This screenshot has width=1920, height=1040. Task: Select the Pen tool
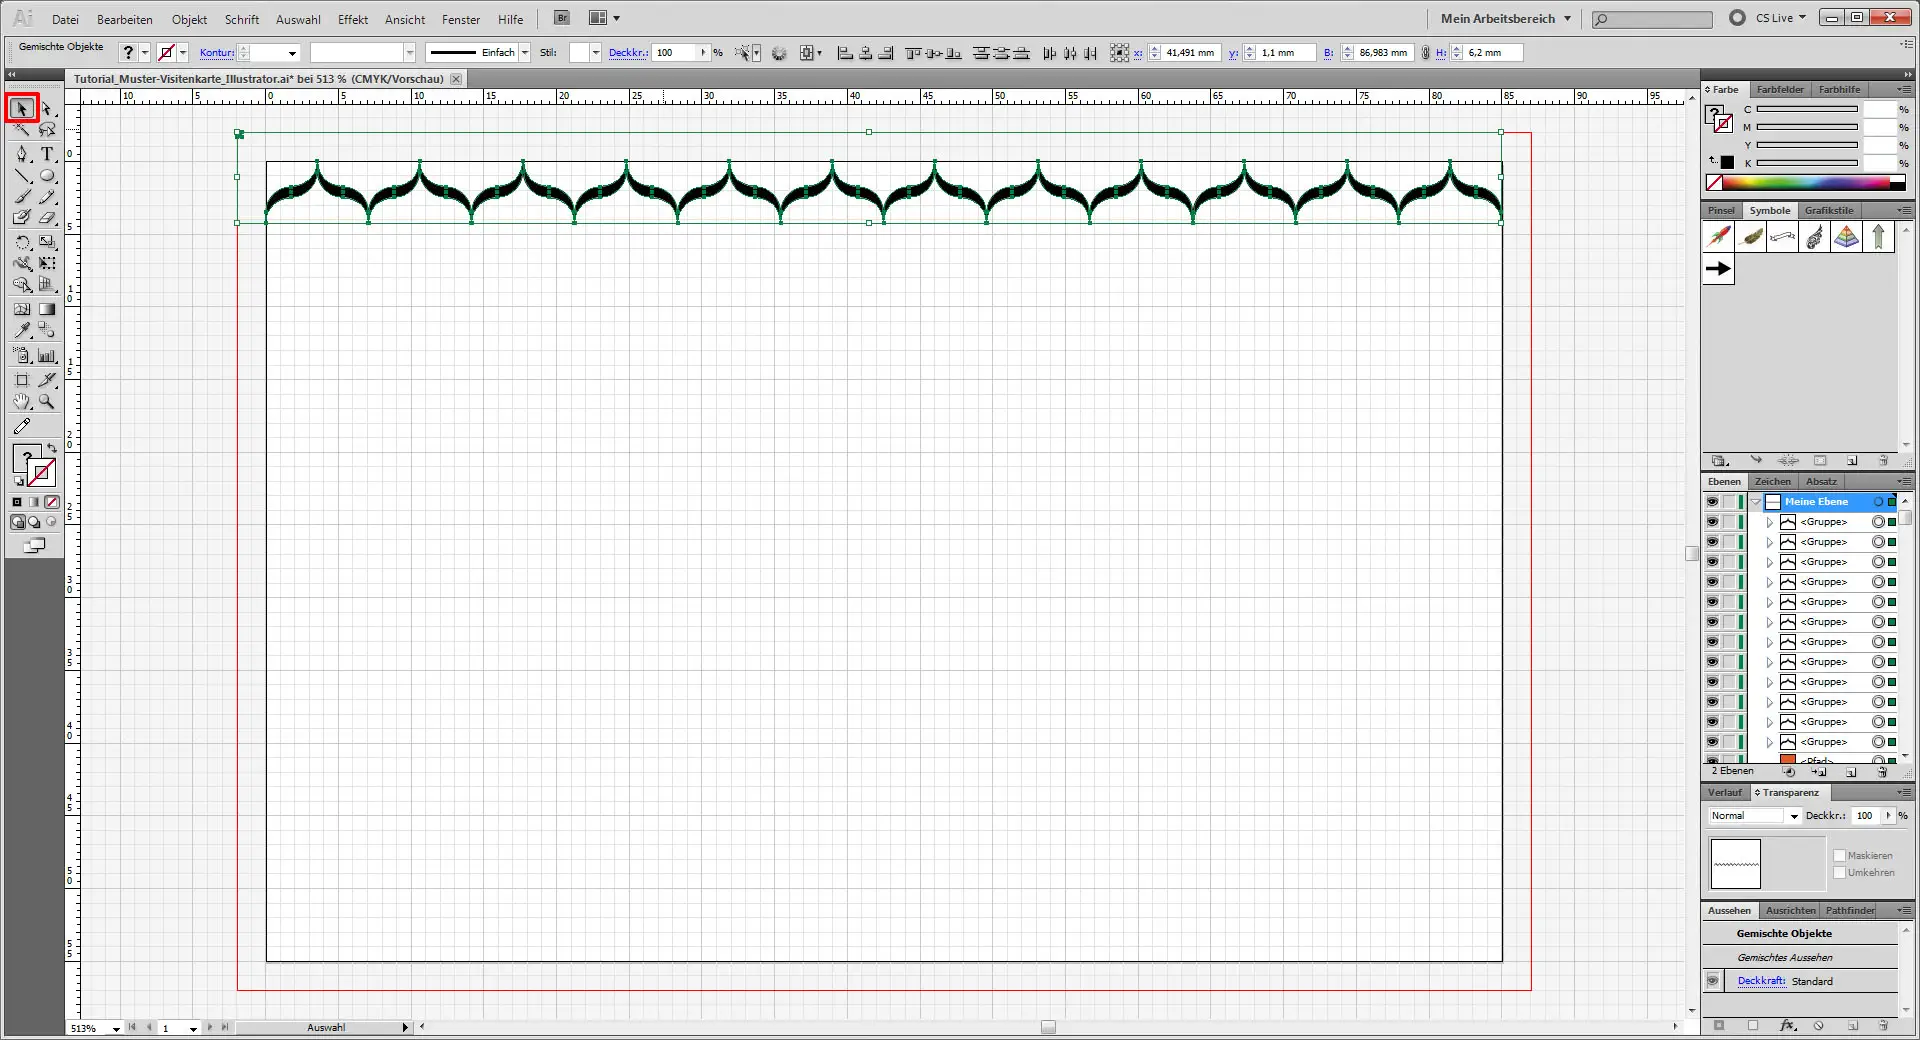(22, 155)
